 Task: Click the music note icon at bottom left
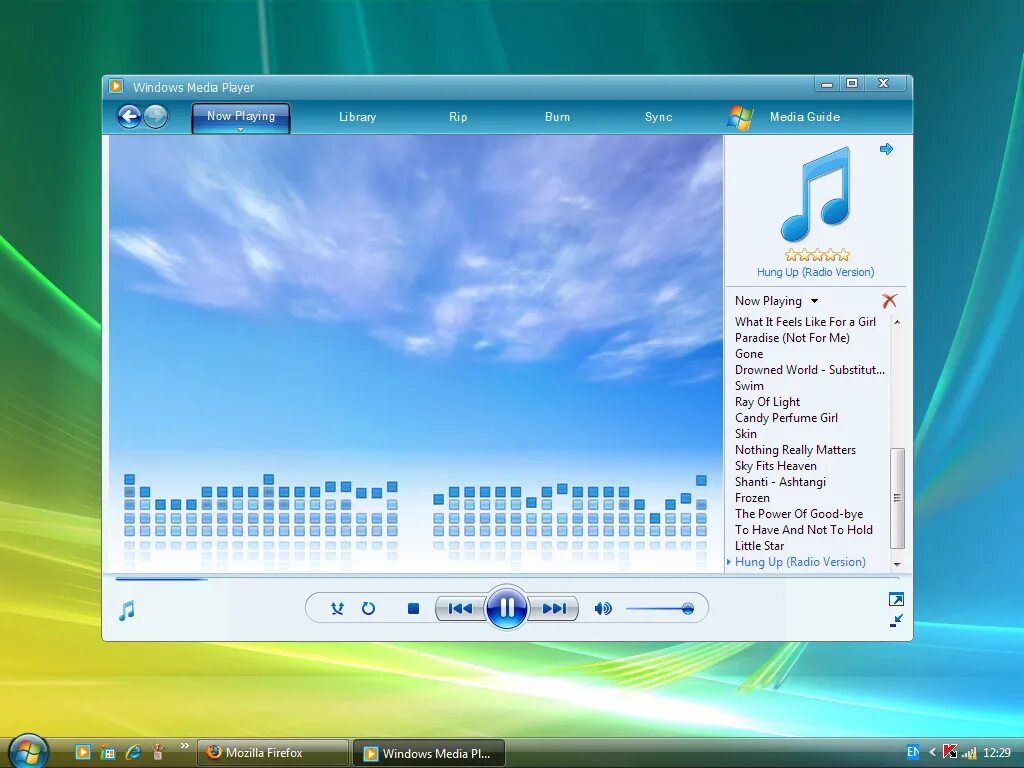(127, 611)
